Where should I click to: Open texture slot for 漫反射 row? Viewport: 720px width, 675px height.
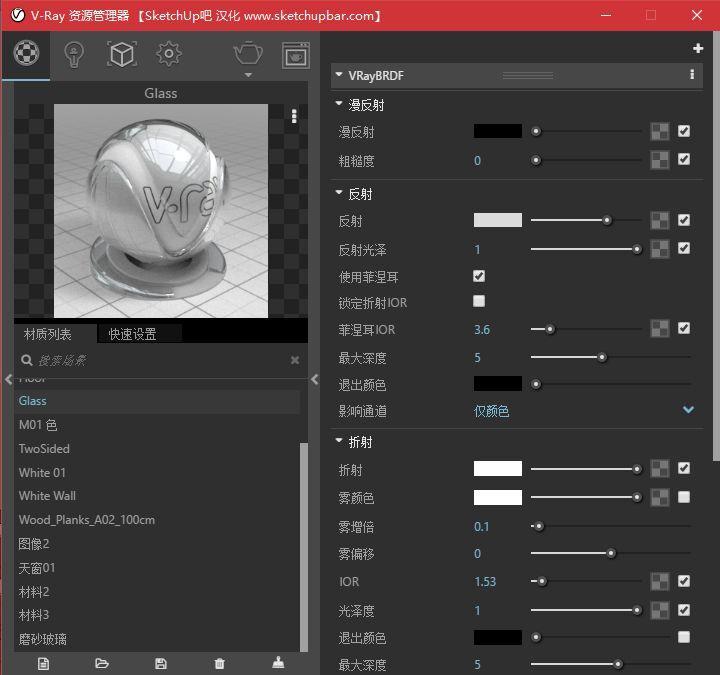click(660, 132)
